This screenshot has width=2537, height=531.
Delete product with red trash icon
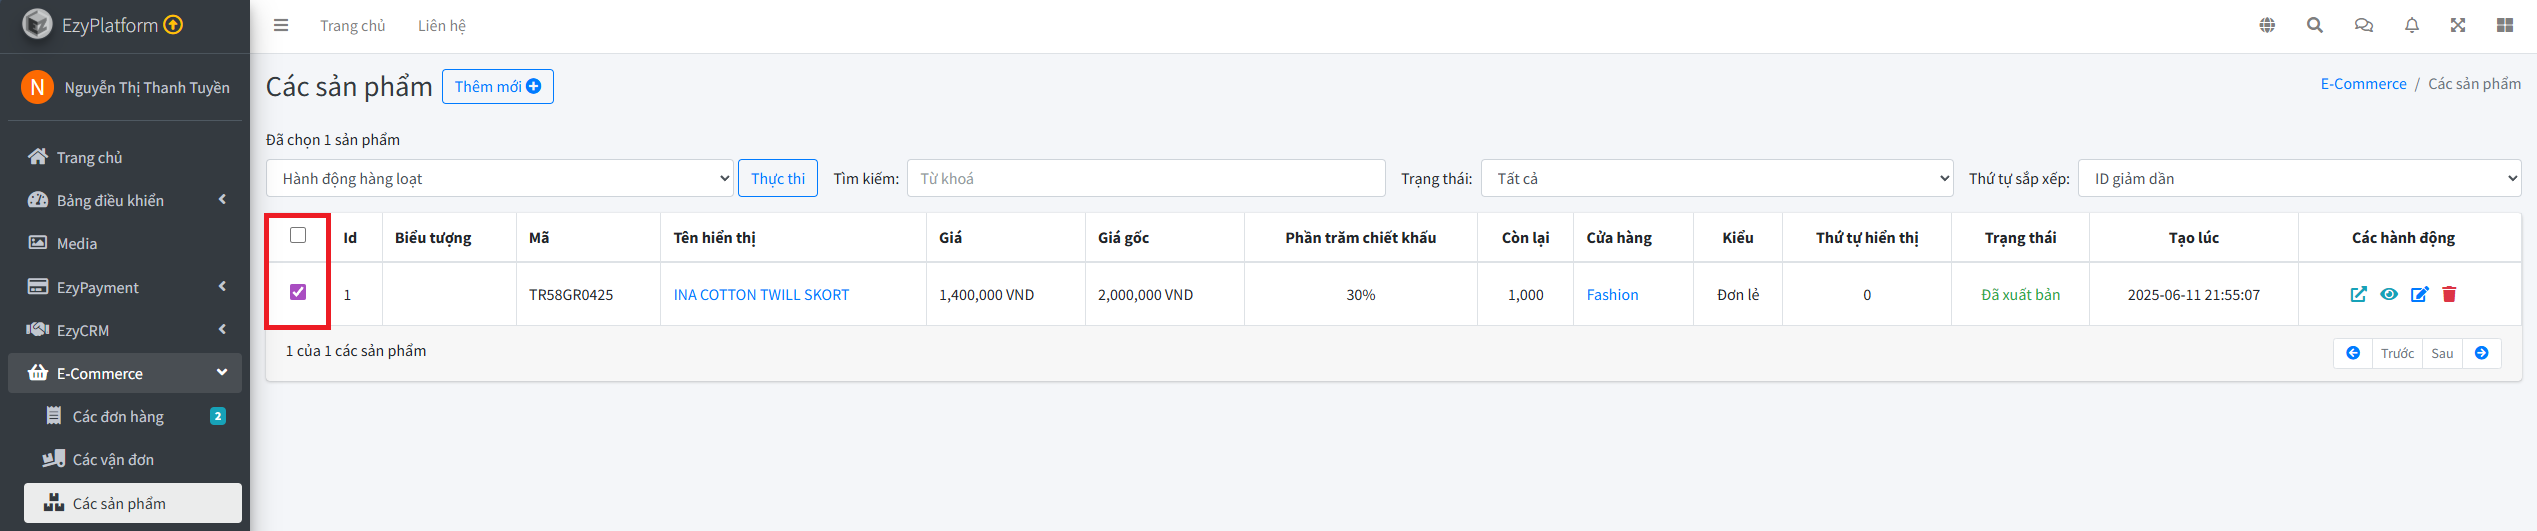click(x=2449, y=294)
